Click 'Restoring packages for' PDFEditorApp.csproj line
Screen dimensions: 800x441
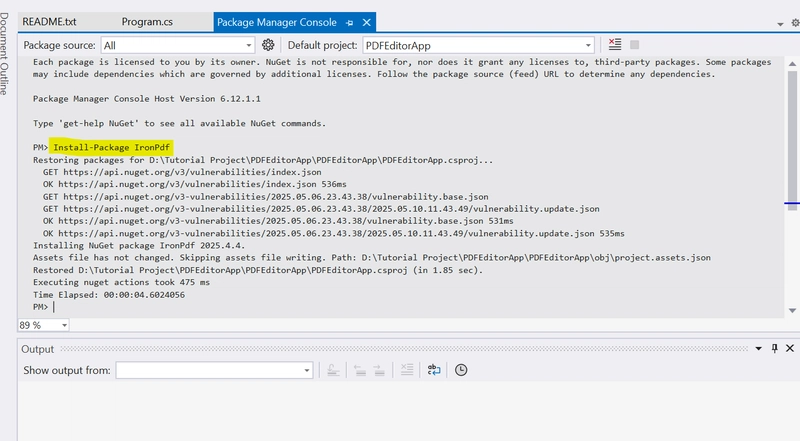[263, 160]
